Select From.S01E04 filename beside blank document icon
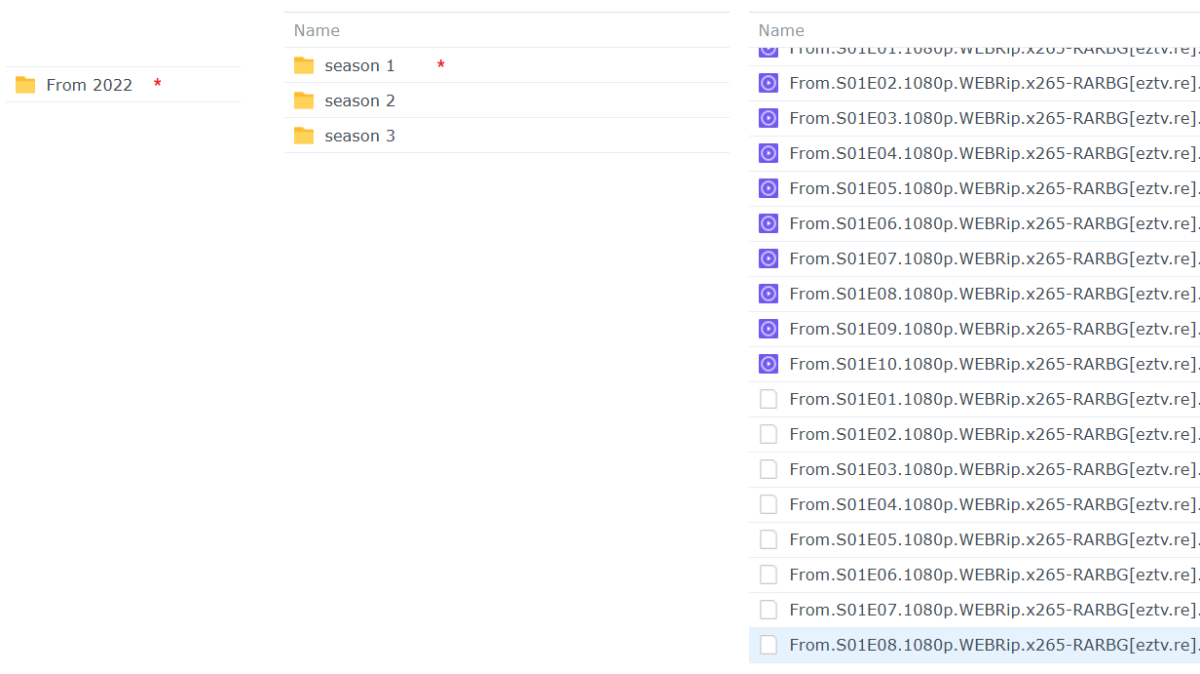The width and height of the screenshot is (1200, 674). 994,504
